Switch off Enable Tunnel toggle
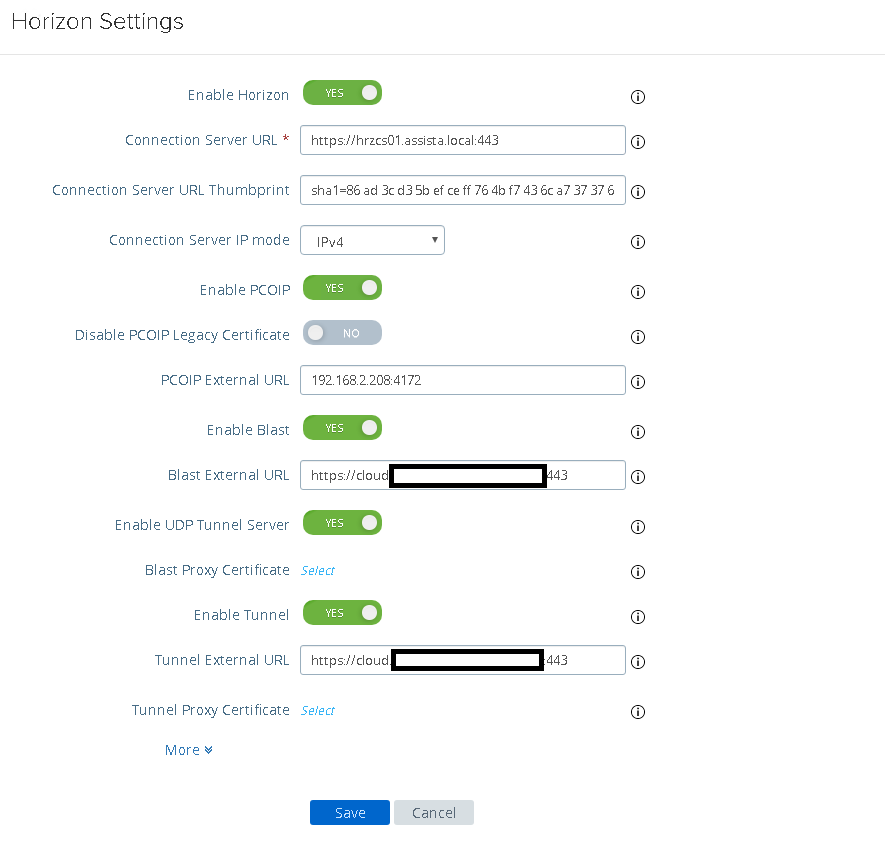This screenshot has height=858, width=885. [342, 613]
